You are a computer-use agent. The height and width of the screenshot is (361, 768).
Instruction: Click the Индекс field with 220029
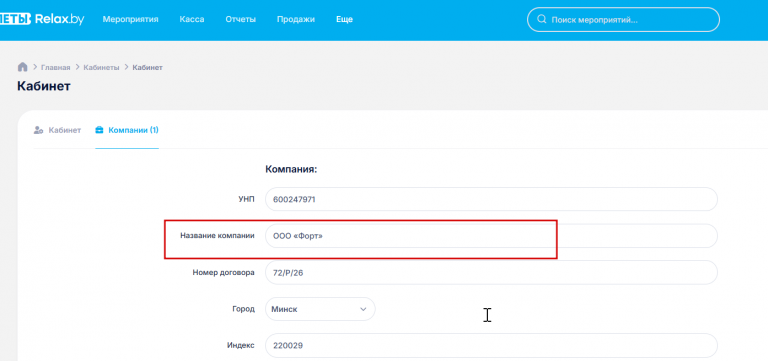[x=491, y=345]
